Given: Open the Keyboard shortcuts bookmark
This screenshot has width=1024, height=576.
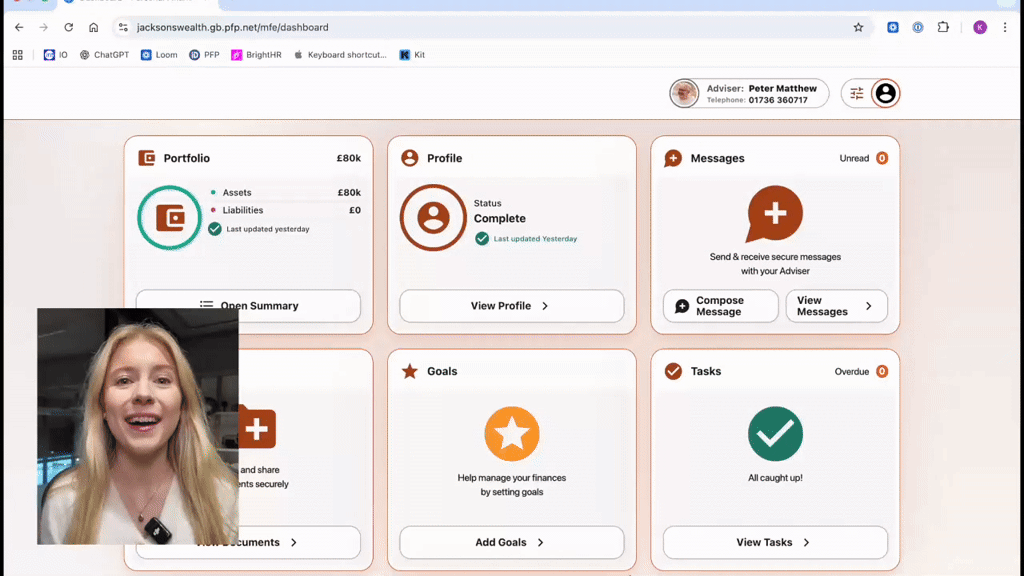Looking at the screenshot, I should click(x=340, y=55).
